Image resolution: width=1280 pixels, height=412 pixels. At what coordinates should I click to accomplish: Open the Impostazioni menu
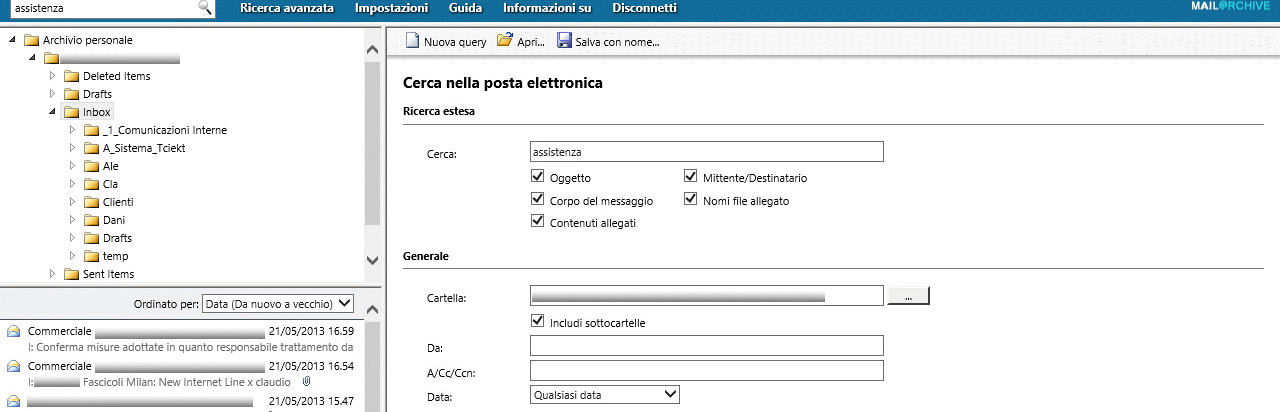click(x=391, y=8)
